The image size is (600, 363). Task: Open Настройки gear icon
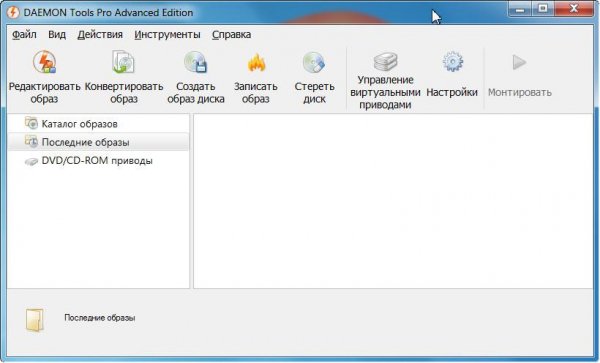coord(453,62)
